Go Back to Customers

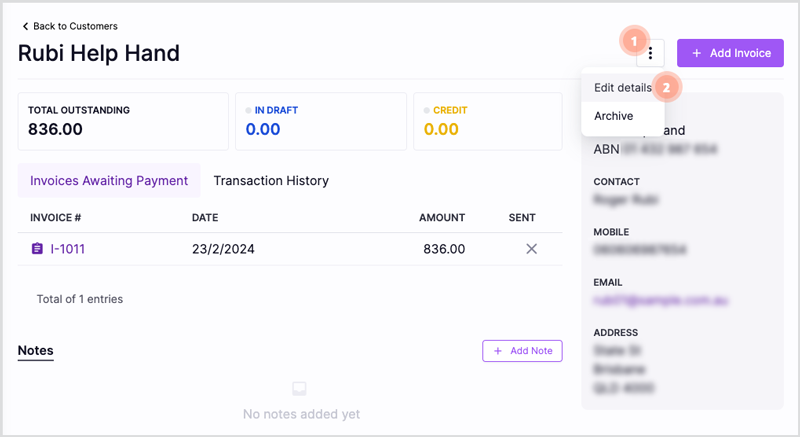70,26
